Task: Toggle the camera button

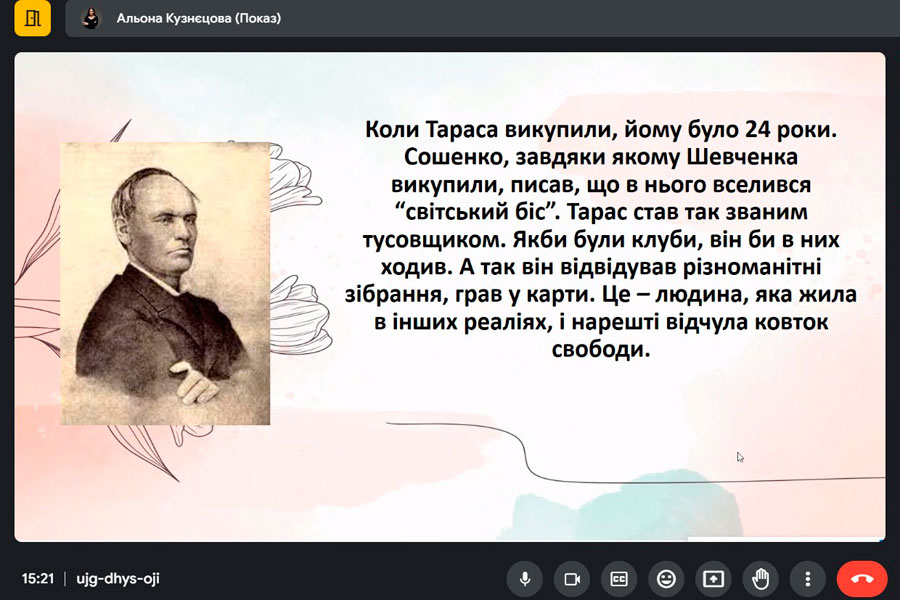Action: [572, 579]
